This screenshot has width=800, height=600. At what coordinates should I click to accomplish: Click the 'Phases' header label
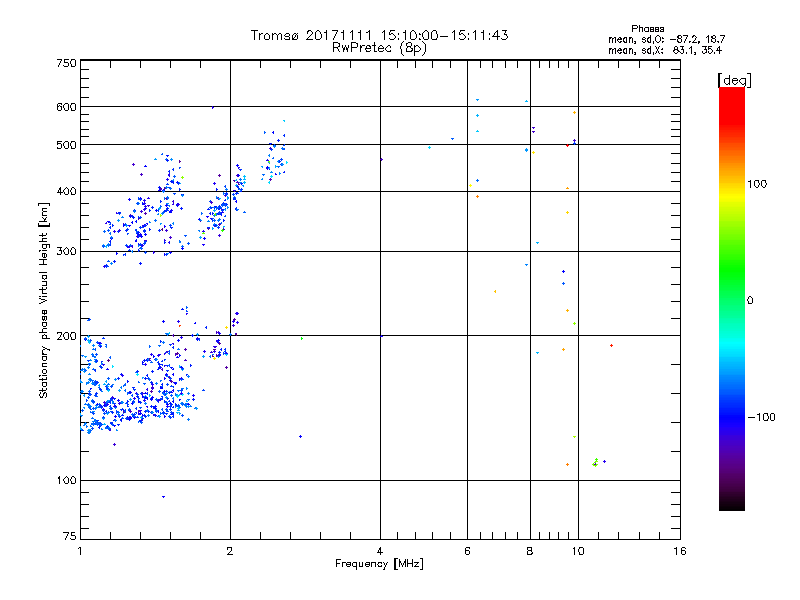pyautogui.click(x=647, y=29)
